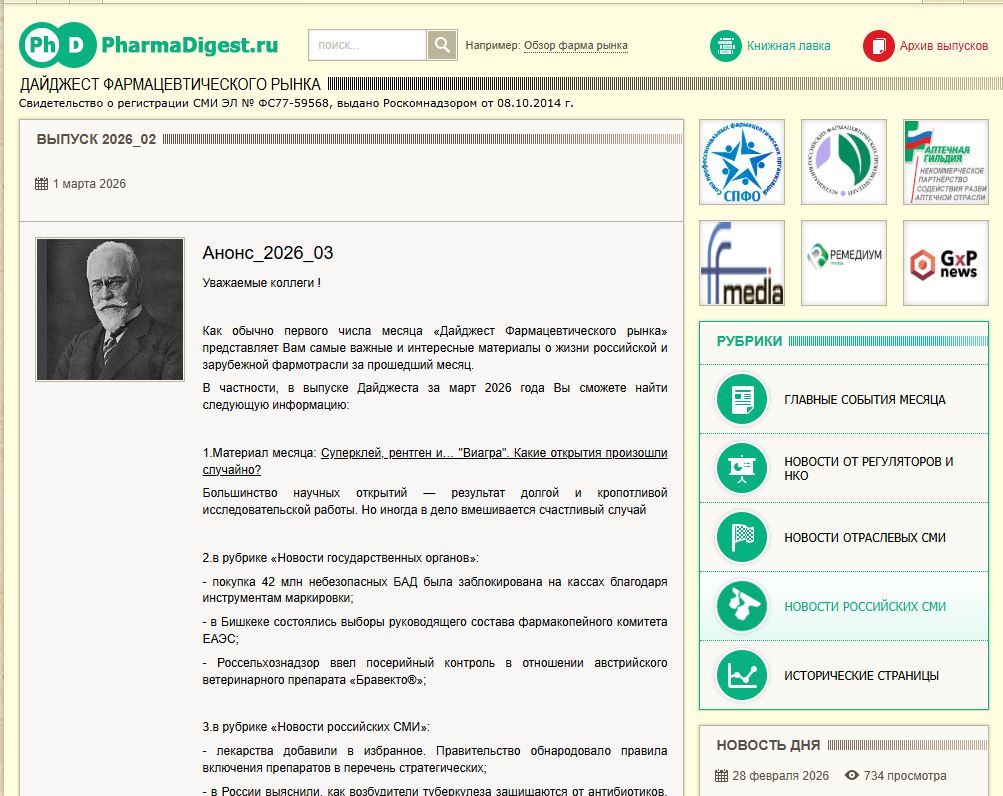
Task: Open the Аптечная гильдия logo
Action: 944,162
